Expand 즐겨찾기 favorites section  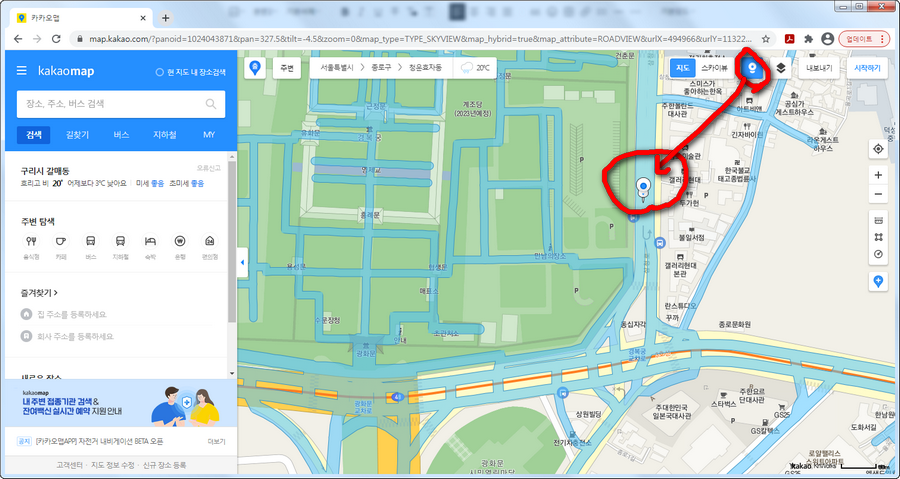tap(39, 293)
